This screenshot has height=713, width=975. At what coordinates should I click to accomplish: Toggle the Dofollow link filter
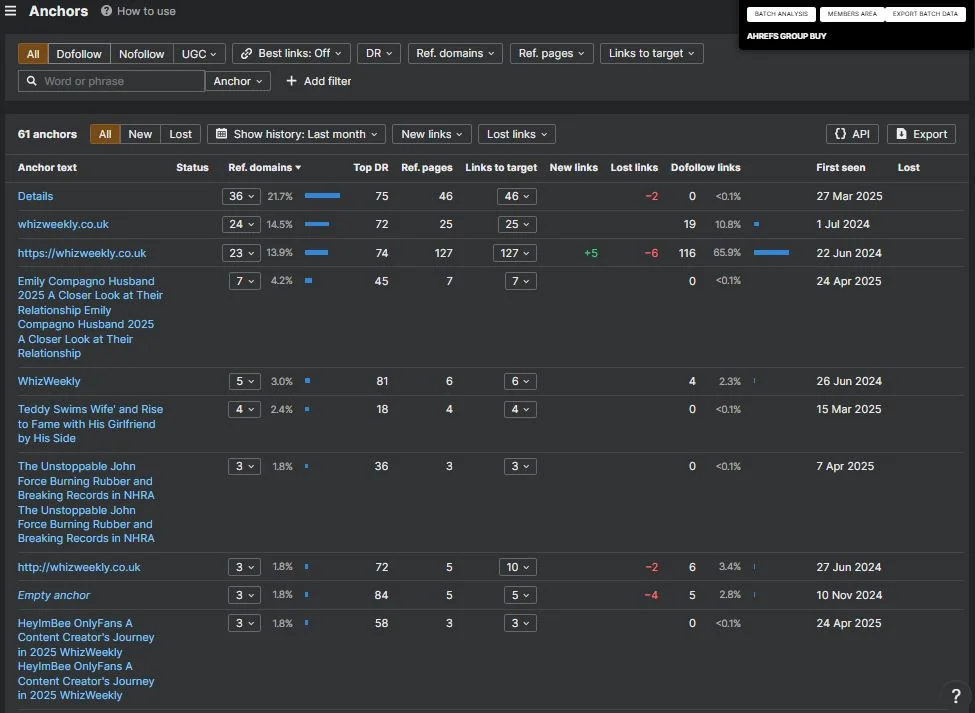tap(79, 53)
